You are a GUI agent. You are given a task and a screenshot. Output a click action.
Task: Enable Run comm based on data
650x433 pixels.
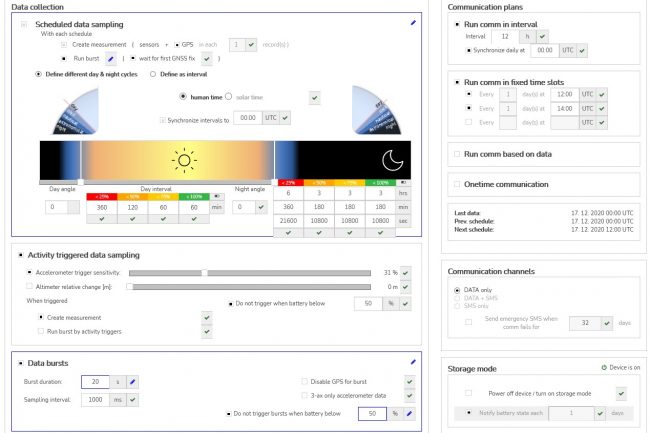[x=457, y=155]
